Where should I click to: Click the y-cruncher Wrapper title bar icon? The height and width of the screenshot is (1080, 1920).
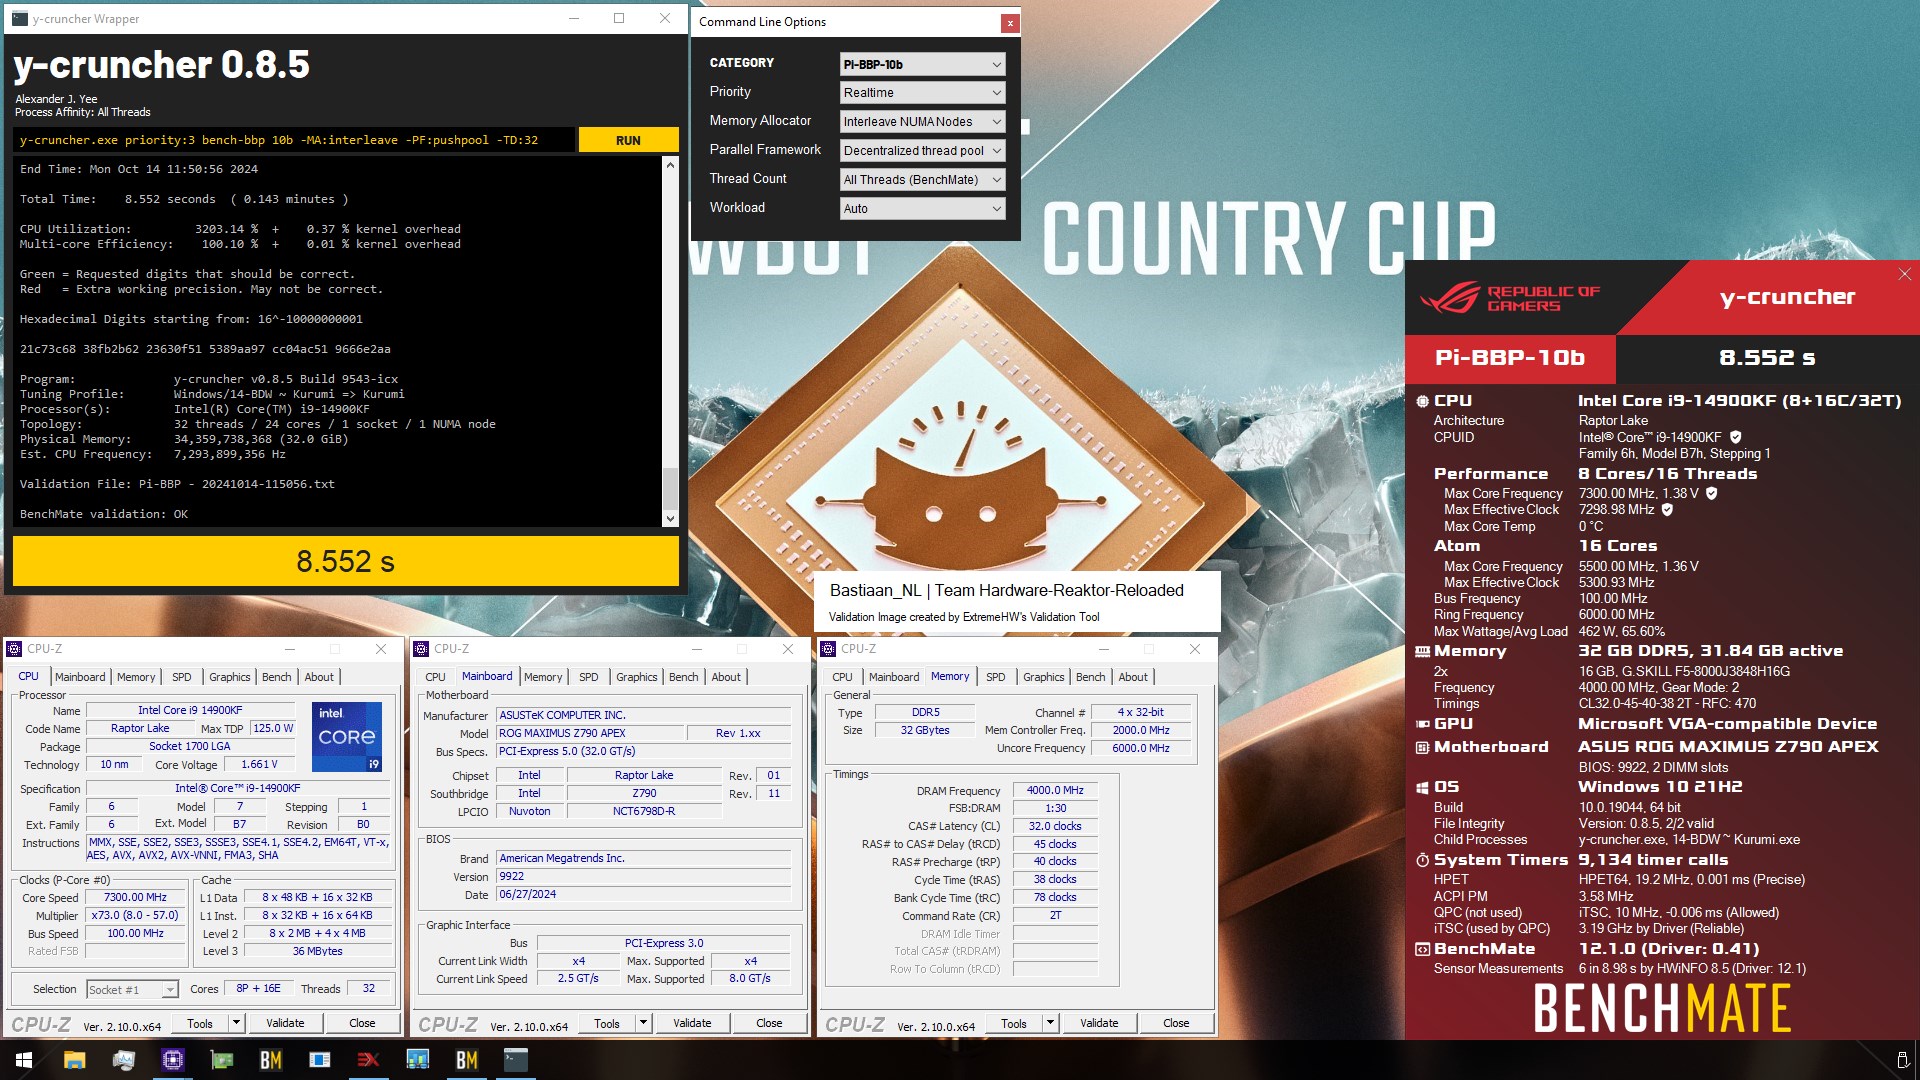(20, 18)
